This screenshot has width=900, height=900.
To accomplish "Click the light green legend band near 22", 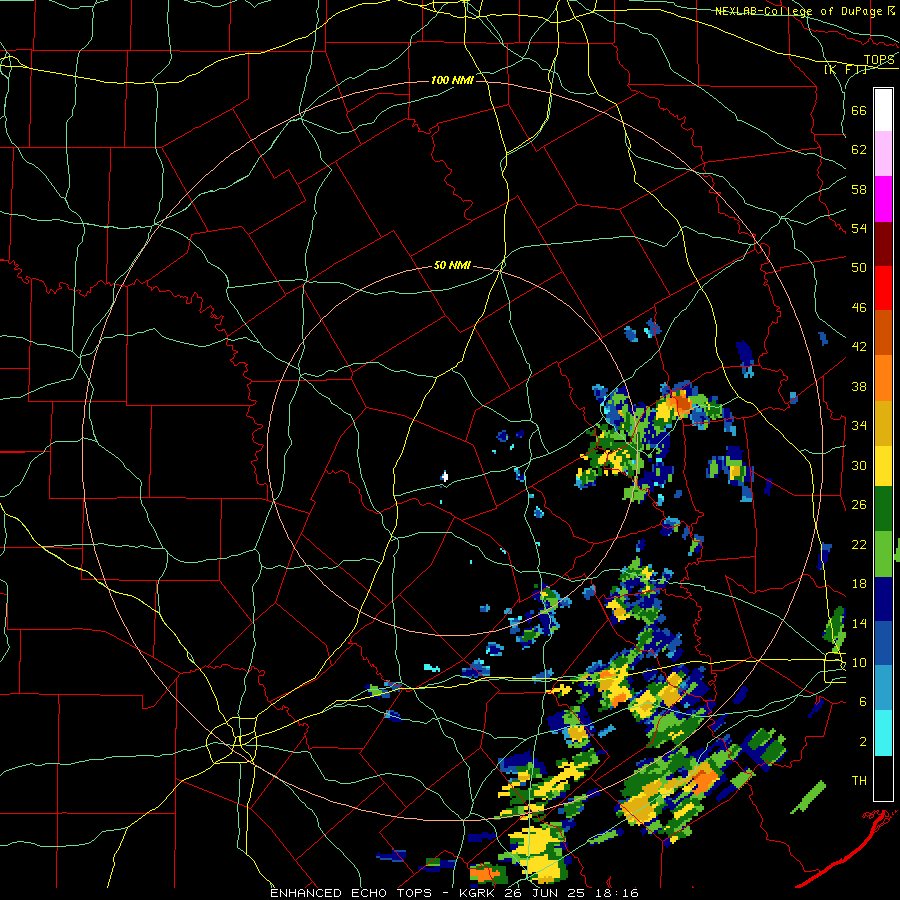I will pyautogui.click(x=883, y=554).
